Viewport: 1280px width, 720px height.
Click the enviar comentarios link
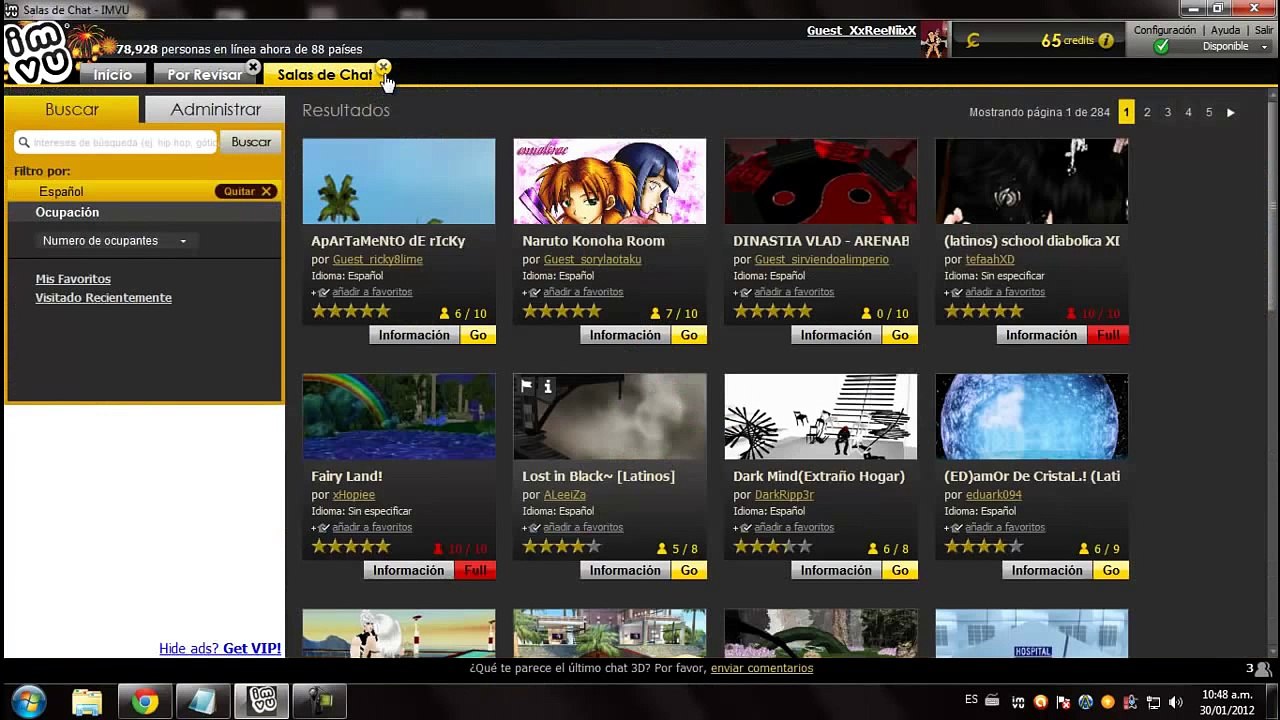click(x=762, y=668)
